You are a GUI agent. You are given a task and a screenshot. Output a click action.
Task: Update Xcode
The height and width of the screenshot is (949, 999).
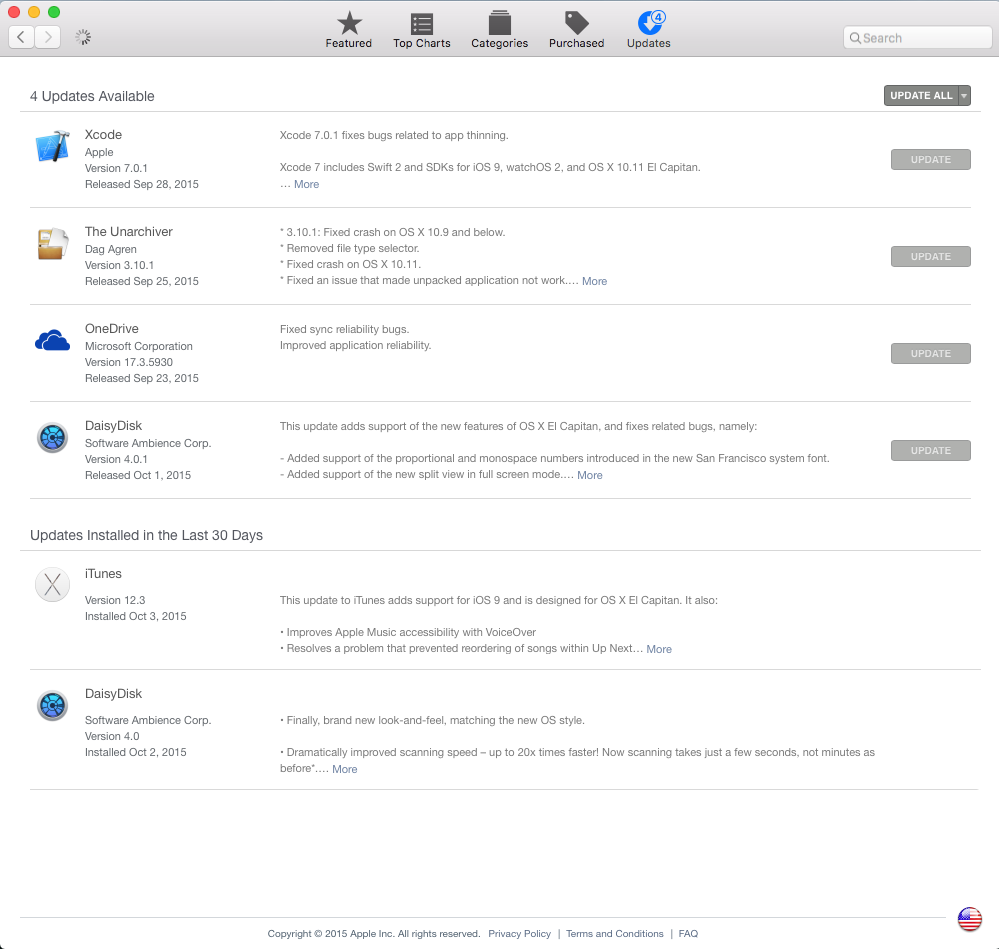click(930, 159)
